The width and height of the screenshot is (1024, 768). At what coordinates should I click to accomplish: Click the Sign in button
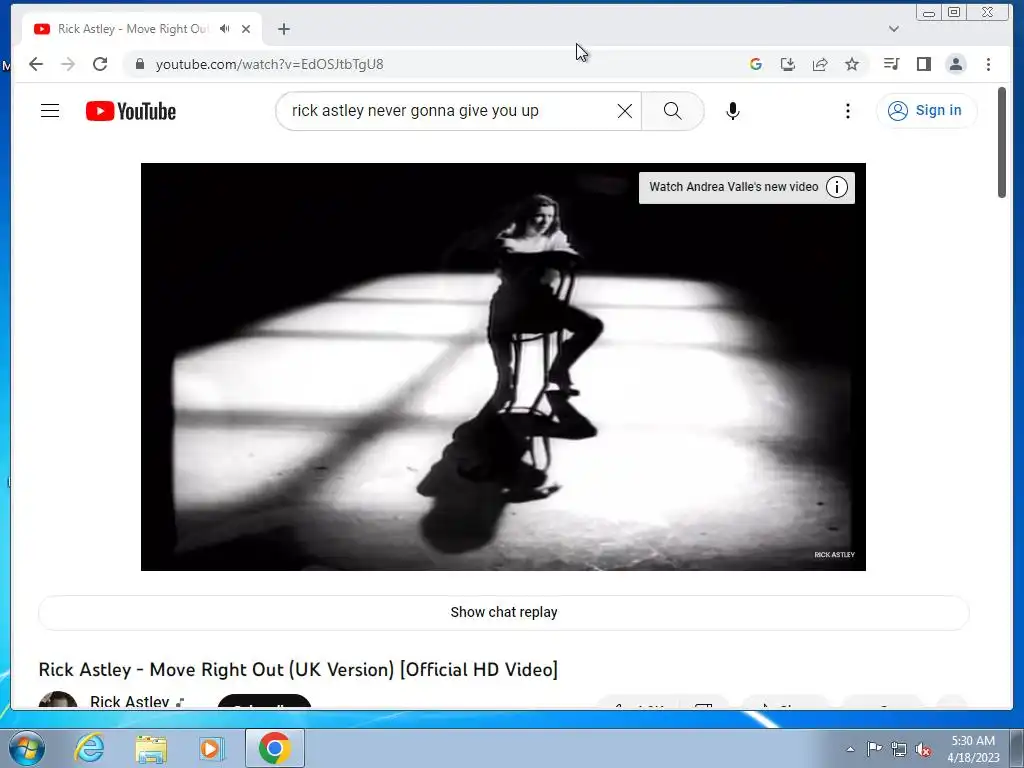[x=926, y=110]
